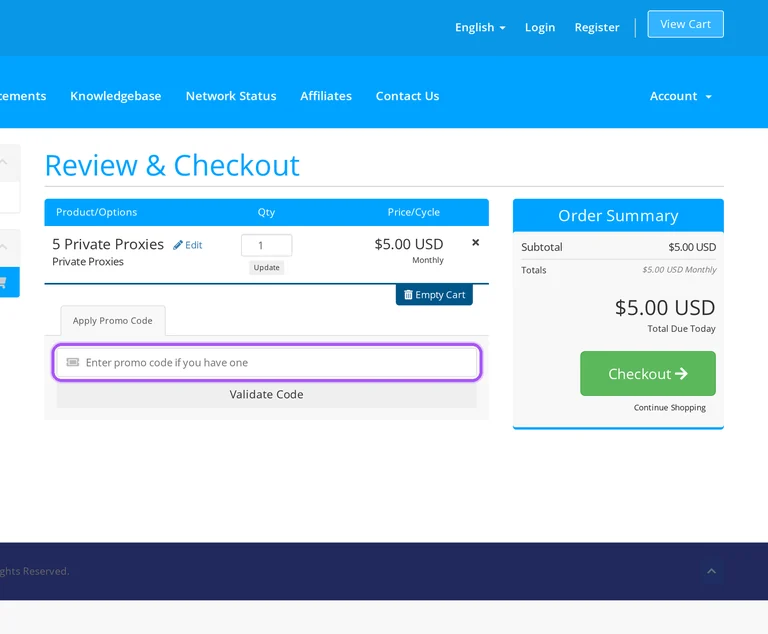This screenshot has height=634, width=768.
Task: Open Network Status menu item
Action: [x=231, y=96]
